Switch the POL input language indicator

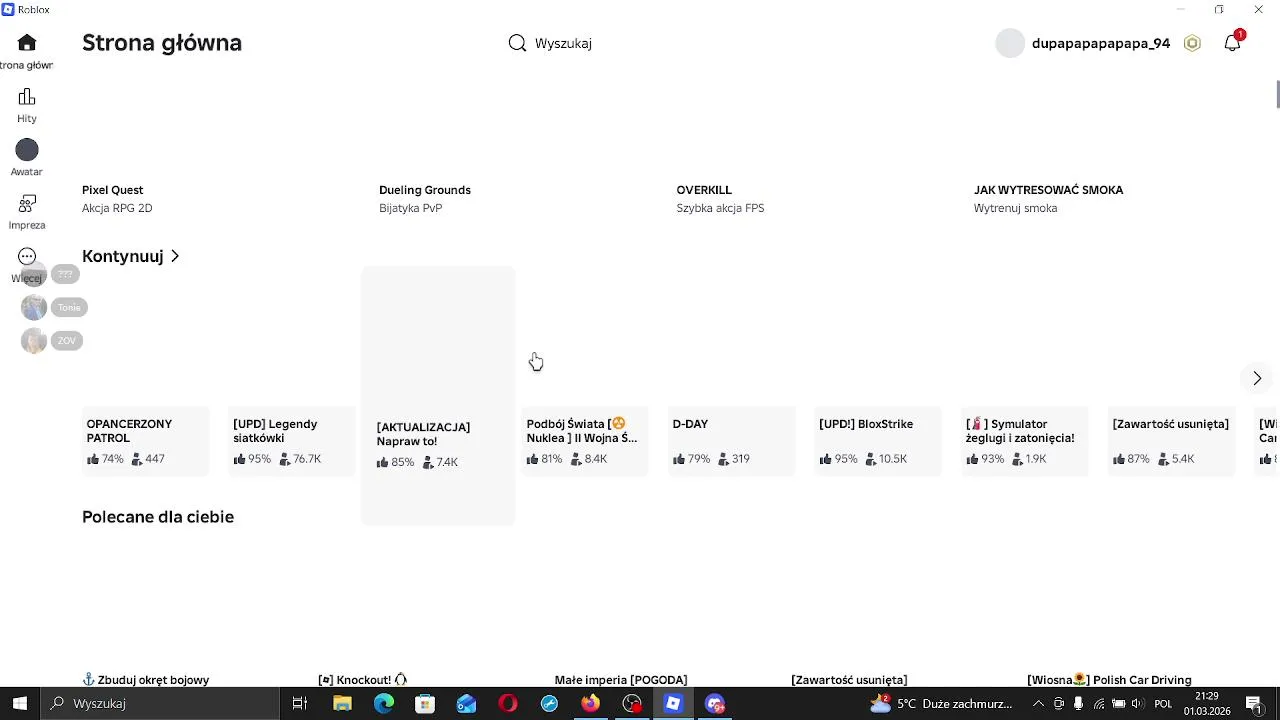[1163, 704]
